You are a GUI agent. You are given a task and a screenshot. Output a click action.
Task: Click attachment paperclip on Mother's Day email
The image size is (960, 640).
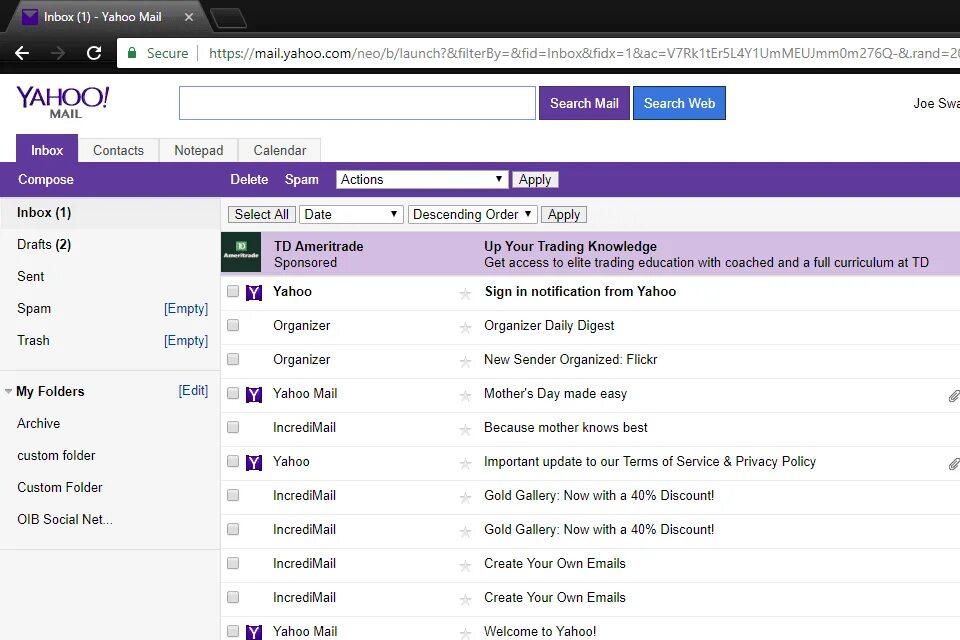click(x=953, y=396)
